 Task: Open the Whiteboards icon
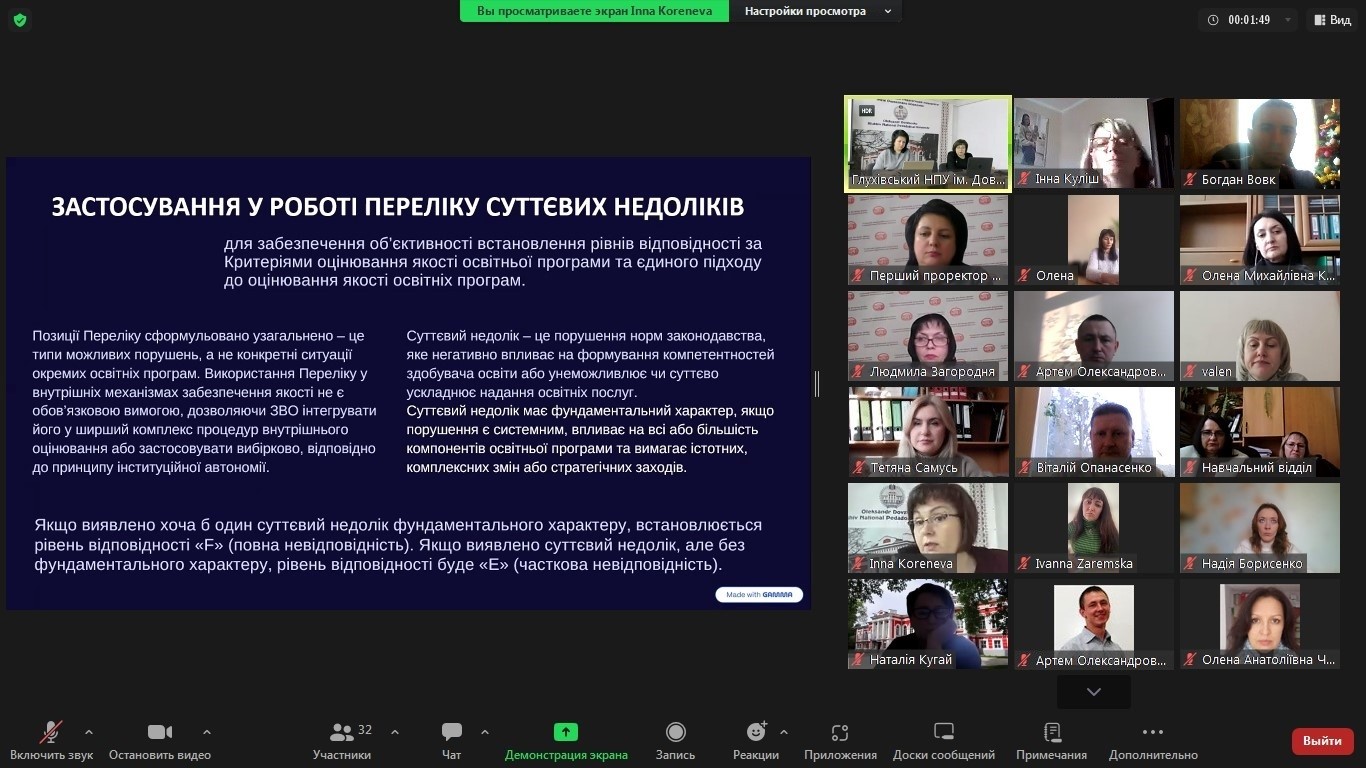pos(943,733)
